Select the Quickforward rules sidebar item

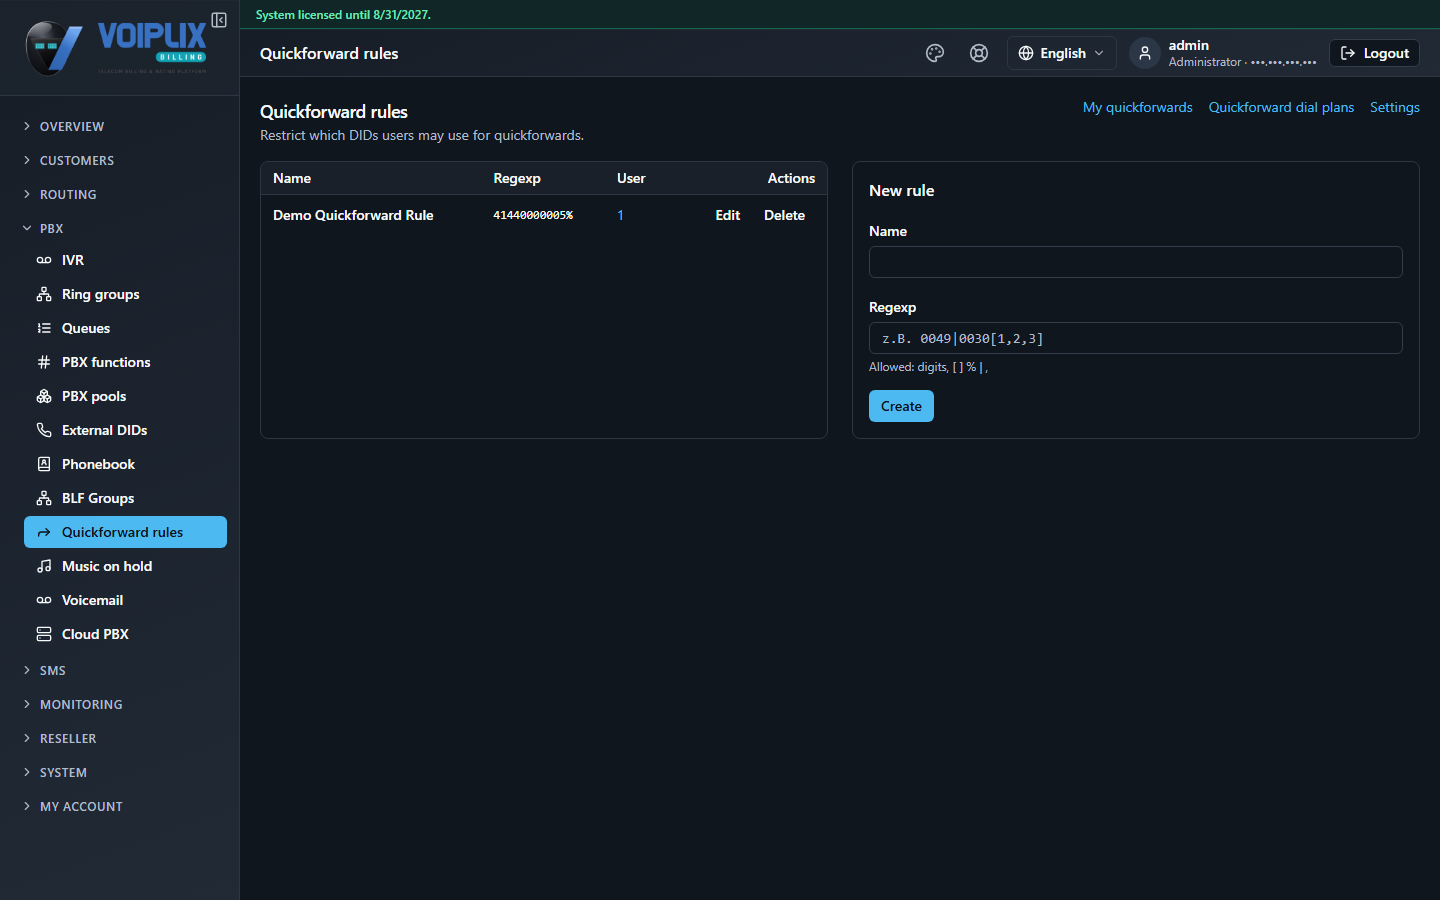(x=125, y=532)
